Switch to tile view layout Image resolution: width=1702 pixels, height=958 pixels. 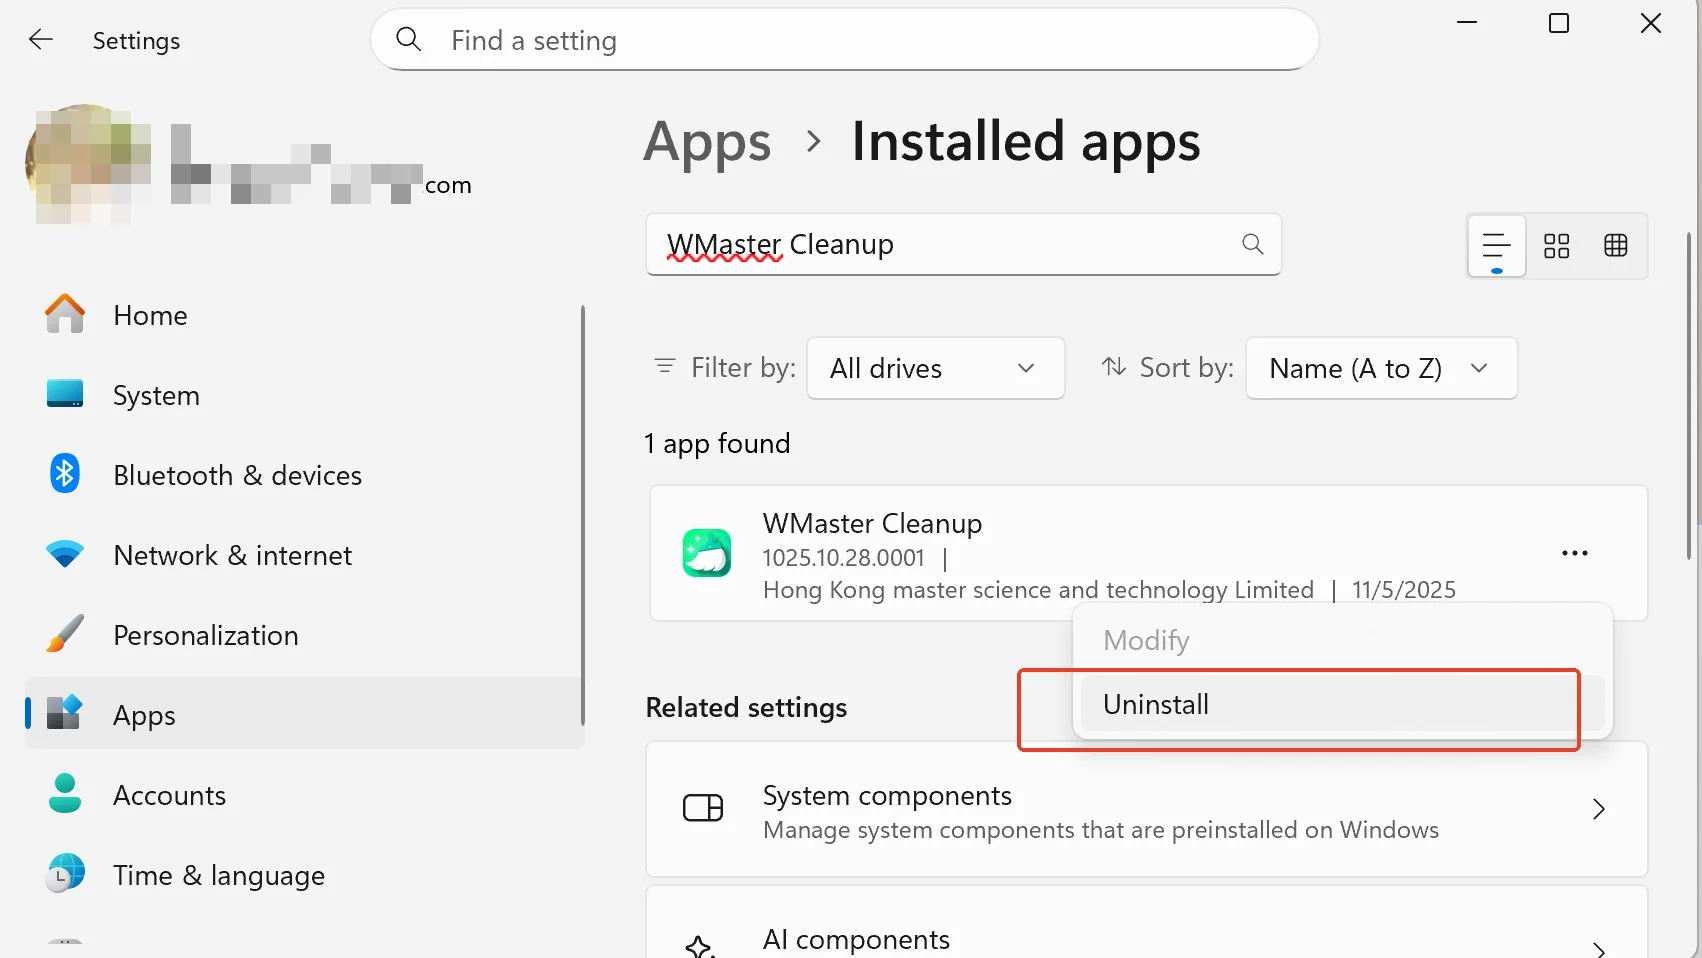[1556, 246]
